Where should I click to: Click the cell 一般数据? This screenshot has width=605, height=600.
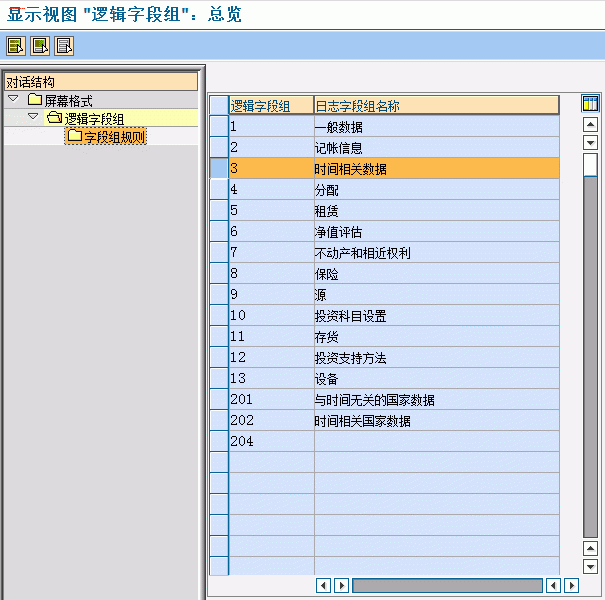(x=436, y=126)
